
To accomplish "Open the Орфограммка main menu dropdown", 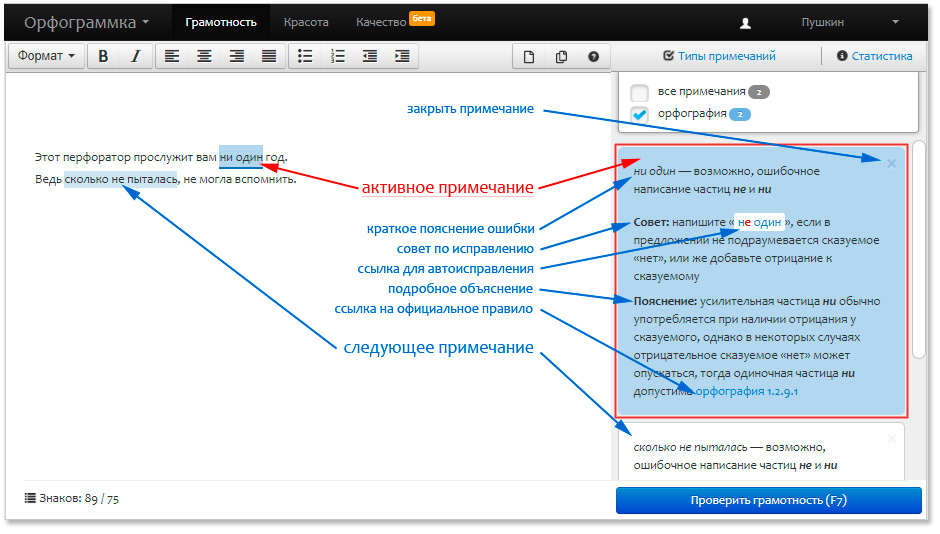I will pyautogui.click(x=86, y=23).
